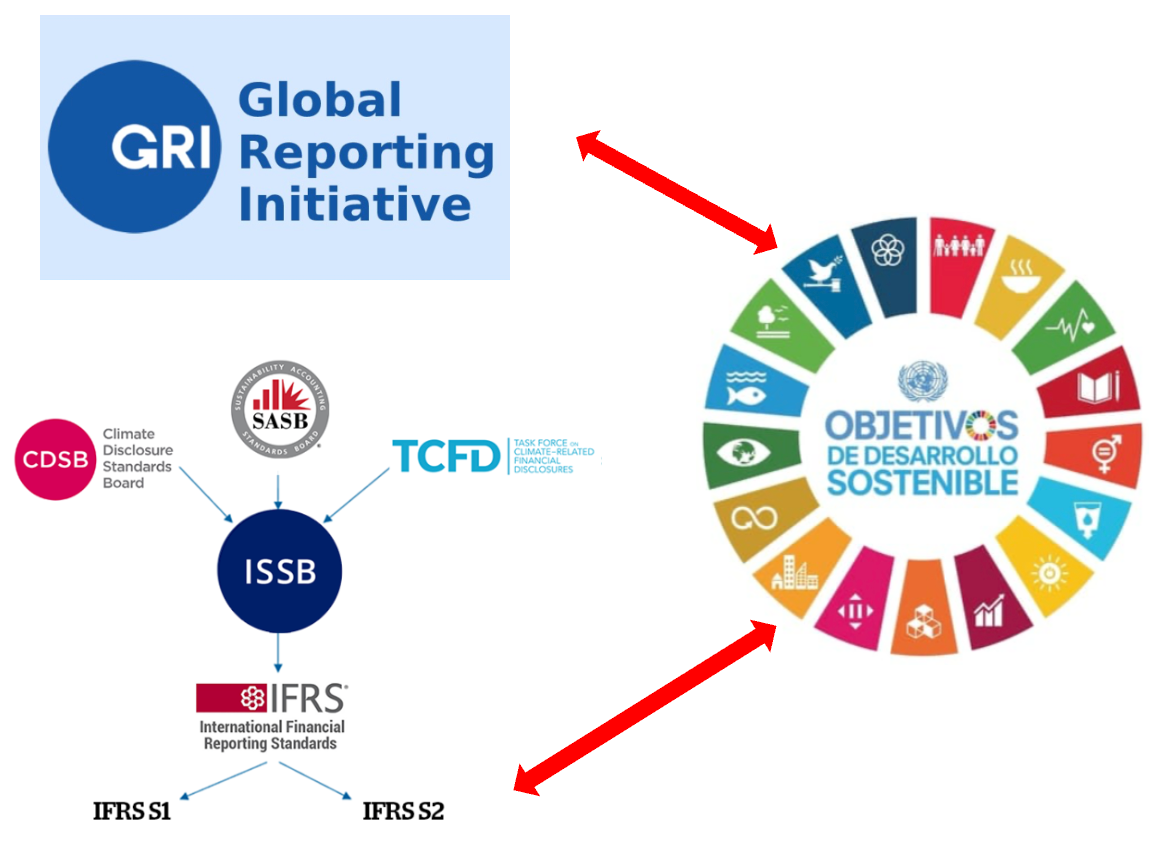Click 'OBJETIVOS DE DESARROLLO SOSTENIBLE' title text
The width and height of the screenshot is (1162, 842).
[x=922, y=454]
